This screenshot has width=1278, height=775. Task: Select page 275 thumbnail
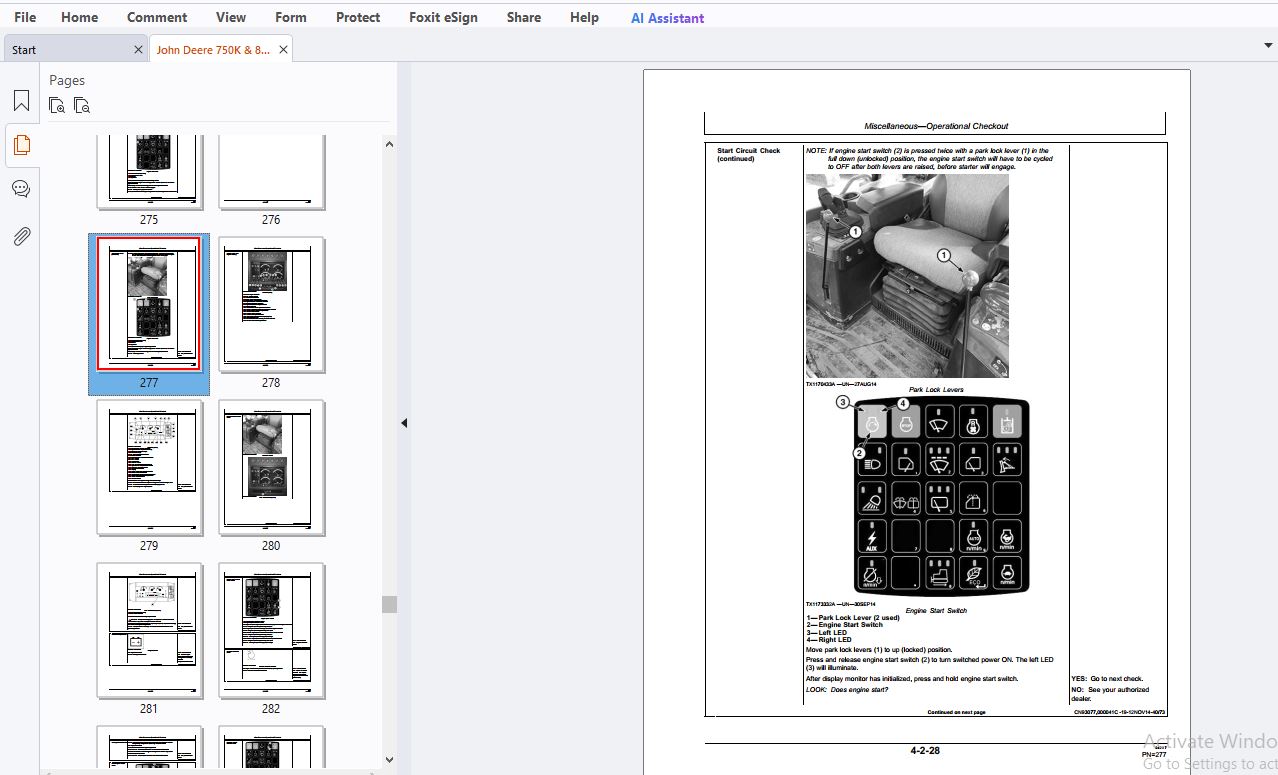click(150, 172)
